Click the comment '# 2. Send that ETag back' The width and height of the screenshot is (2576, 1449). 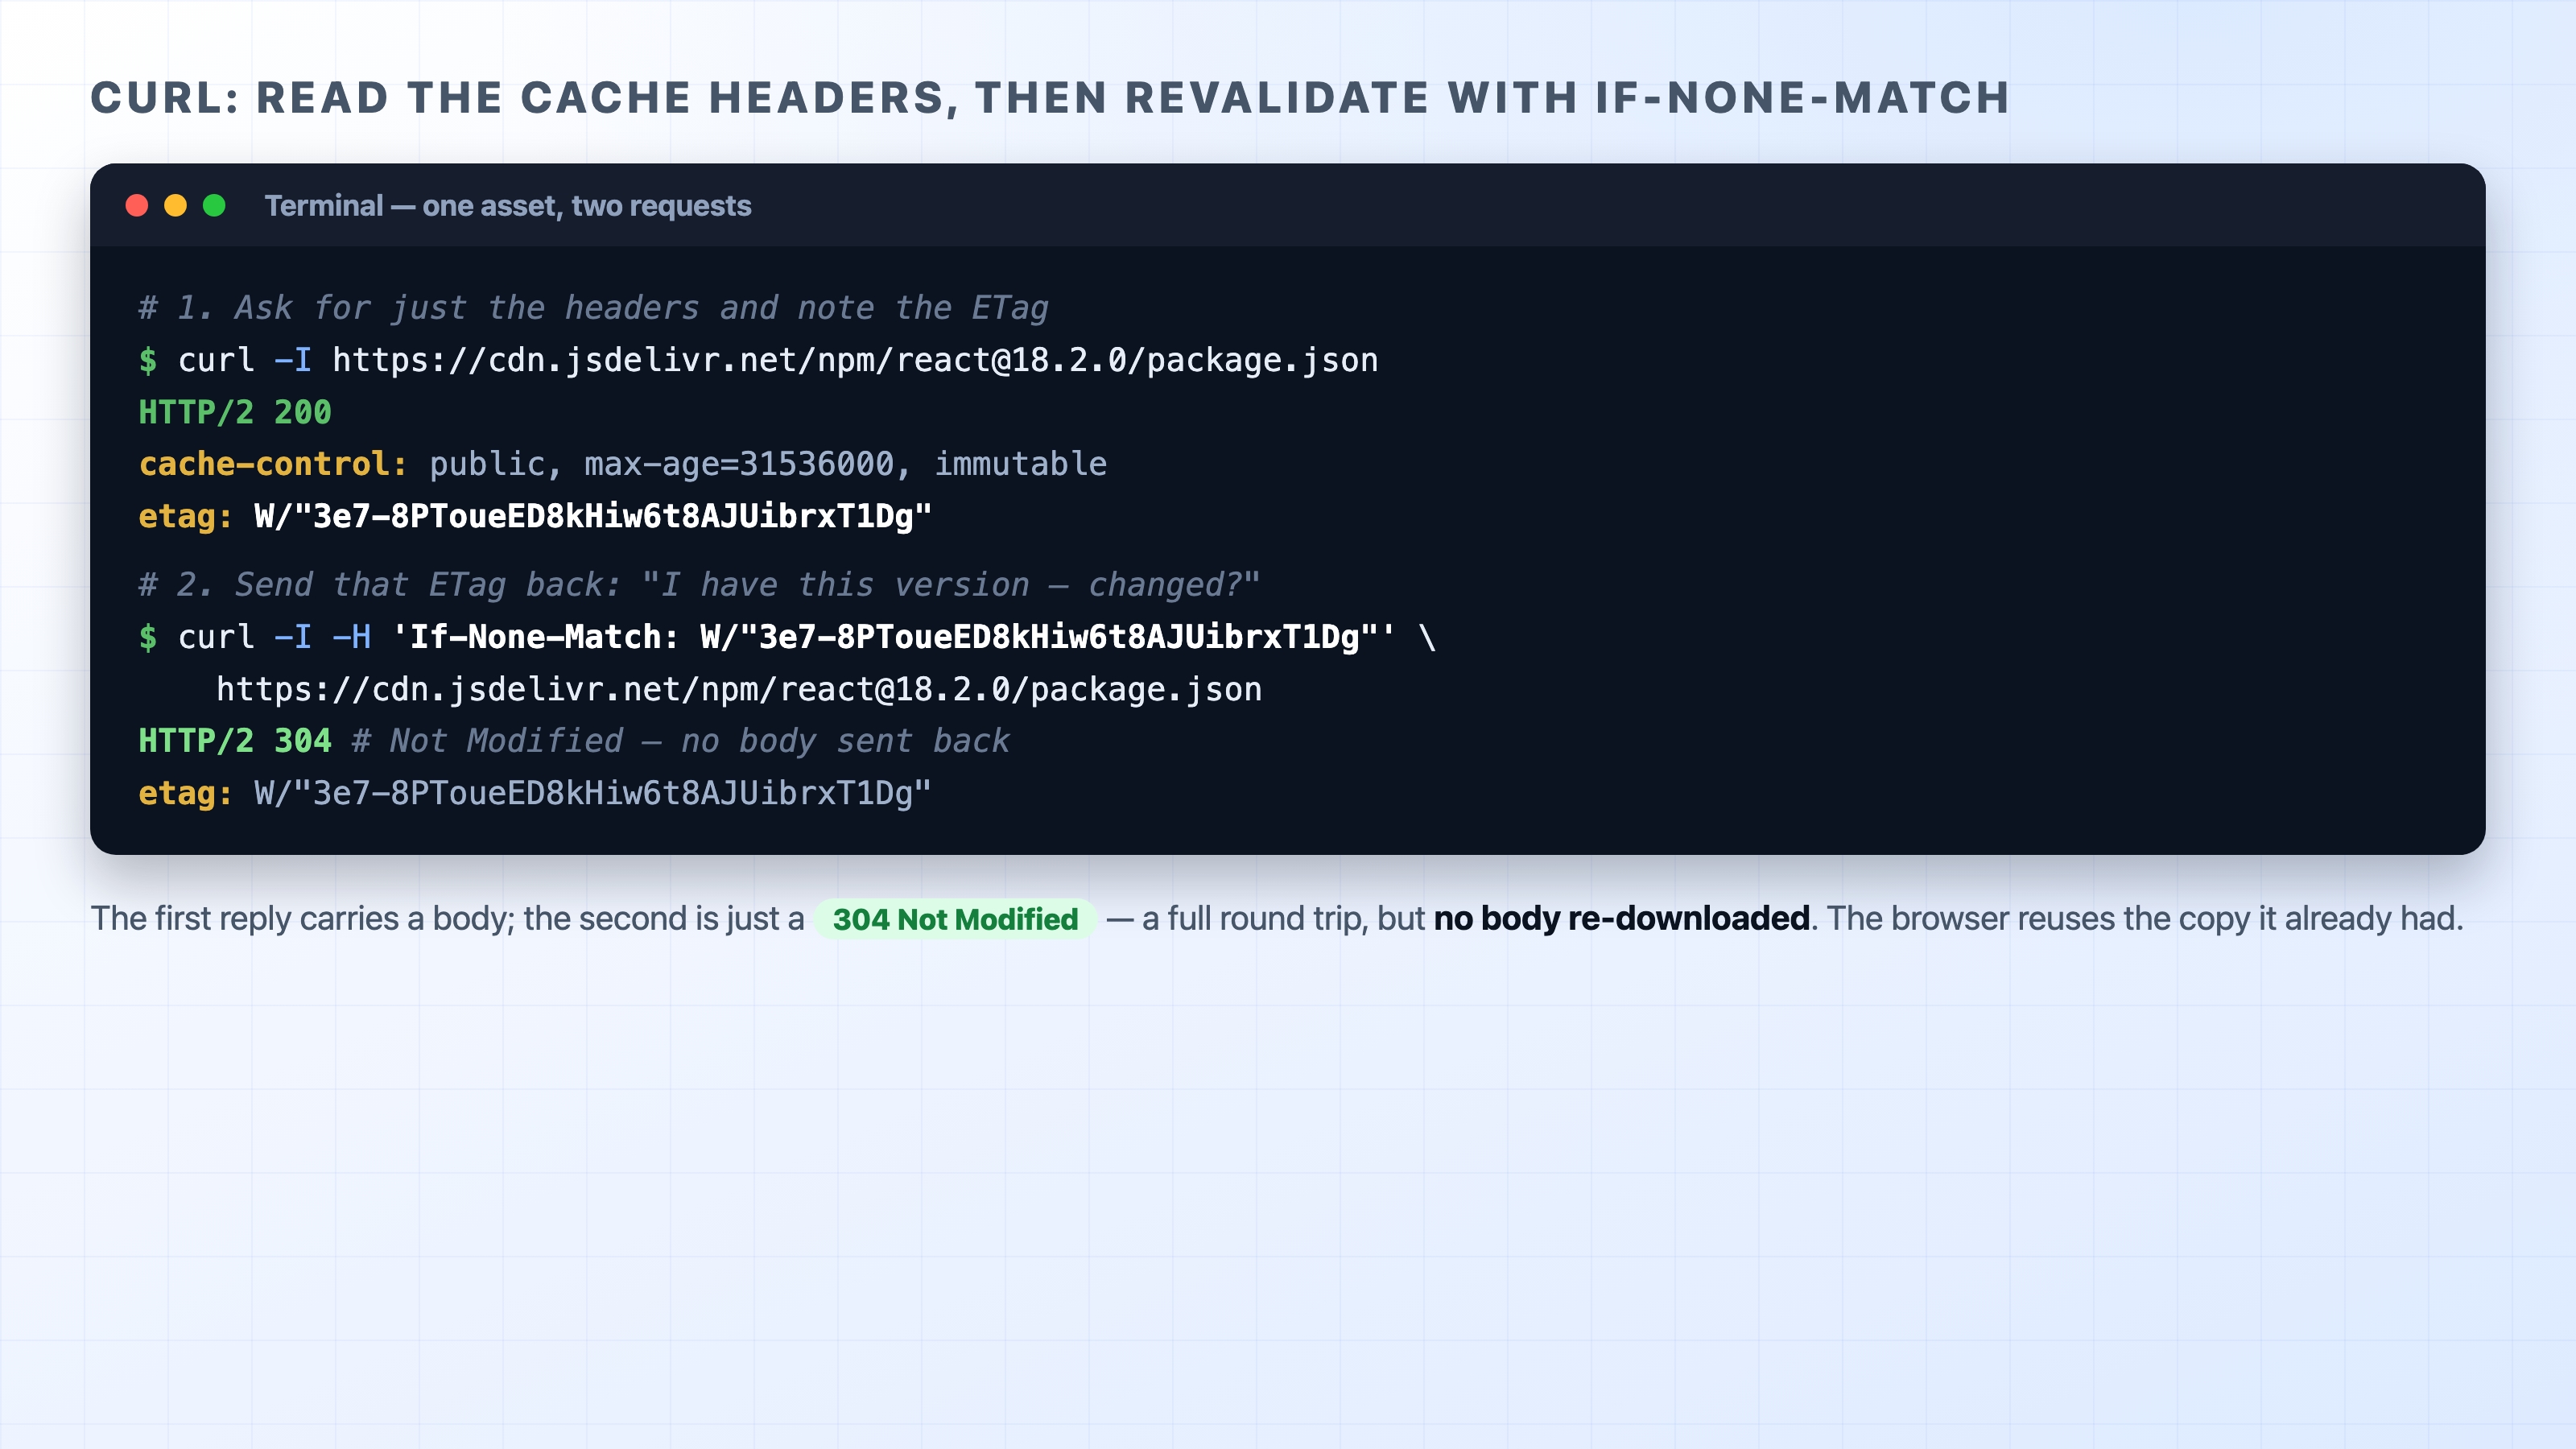coord(699,584)
